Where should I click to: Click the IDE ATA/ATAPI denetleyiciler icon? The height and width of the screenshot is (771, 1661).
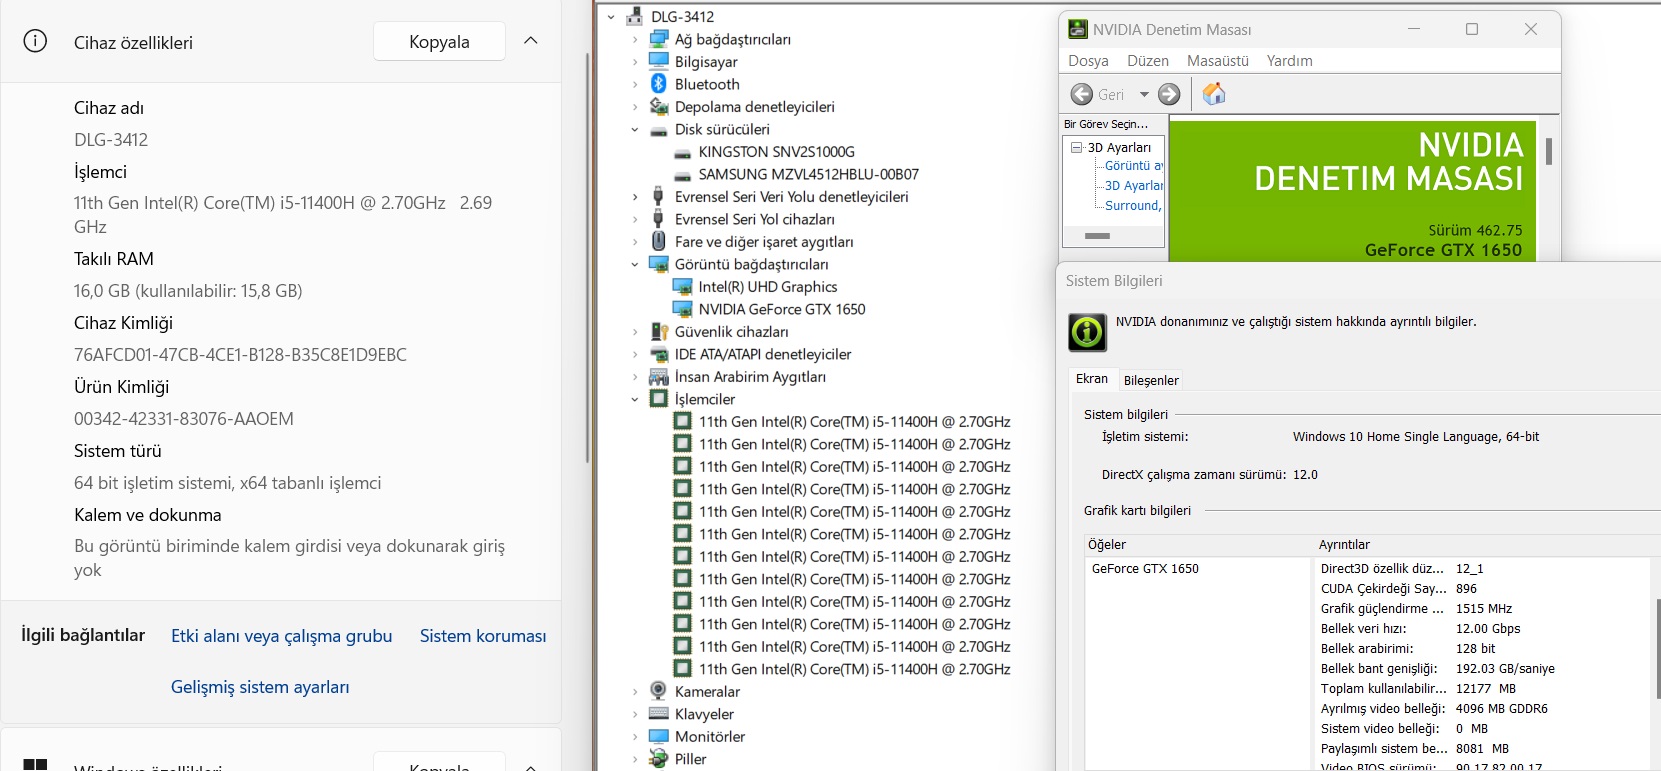click(659, 354)
